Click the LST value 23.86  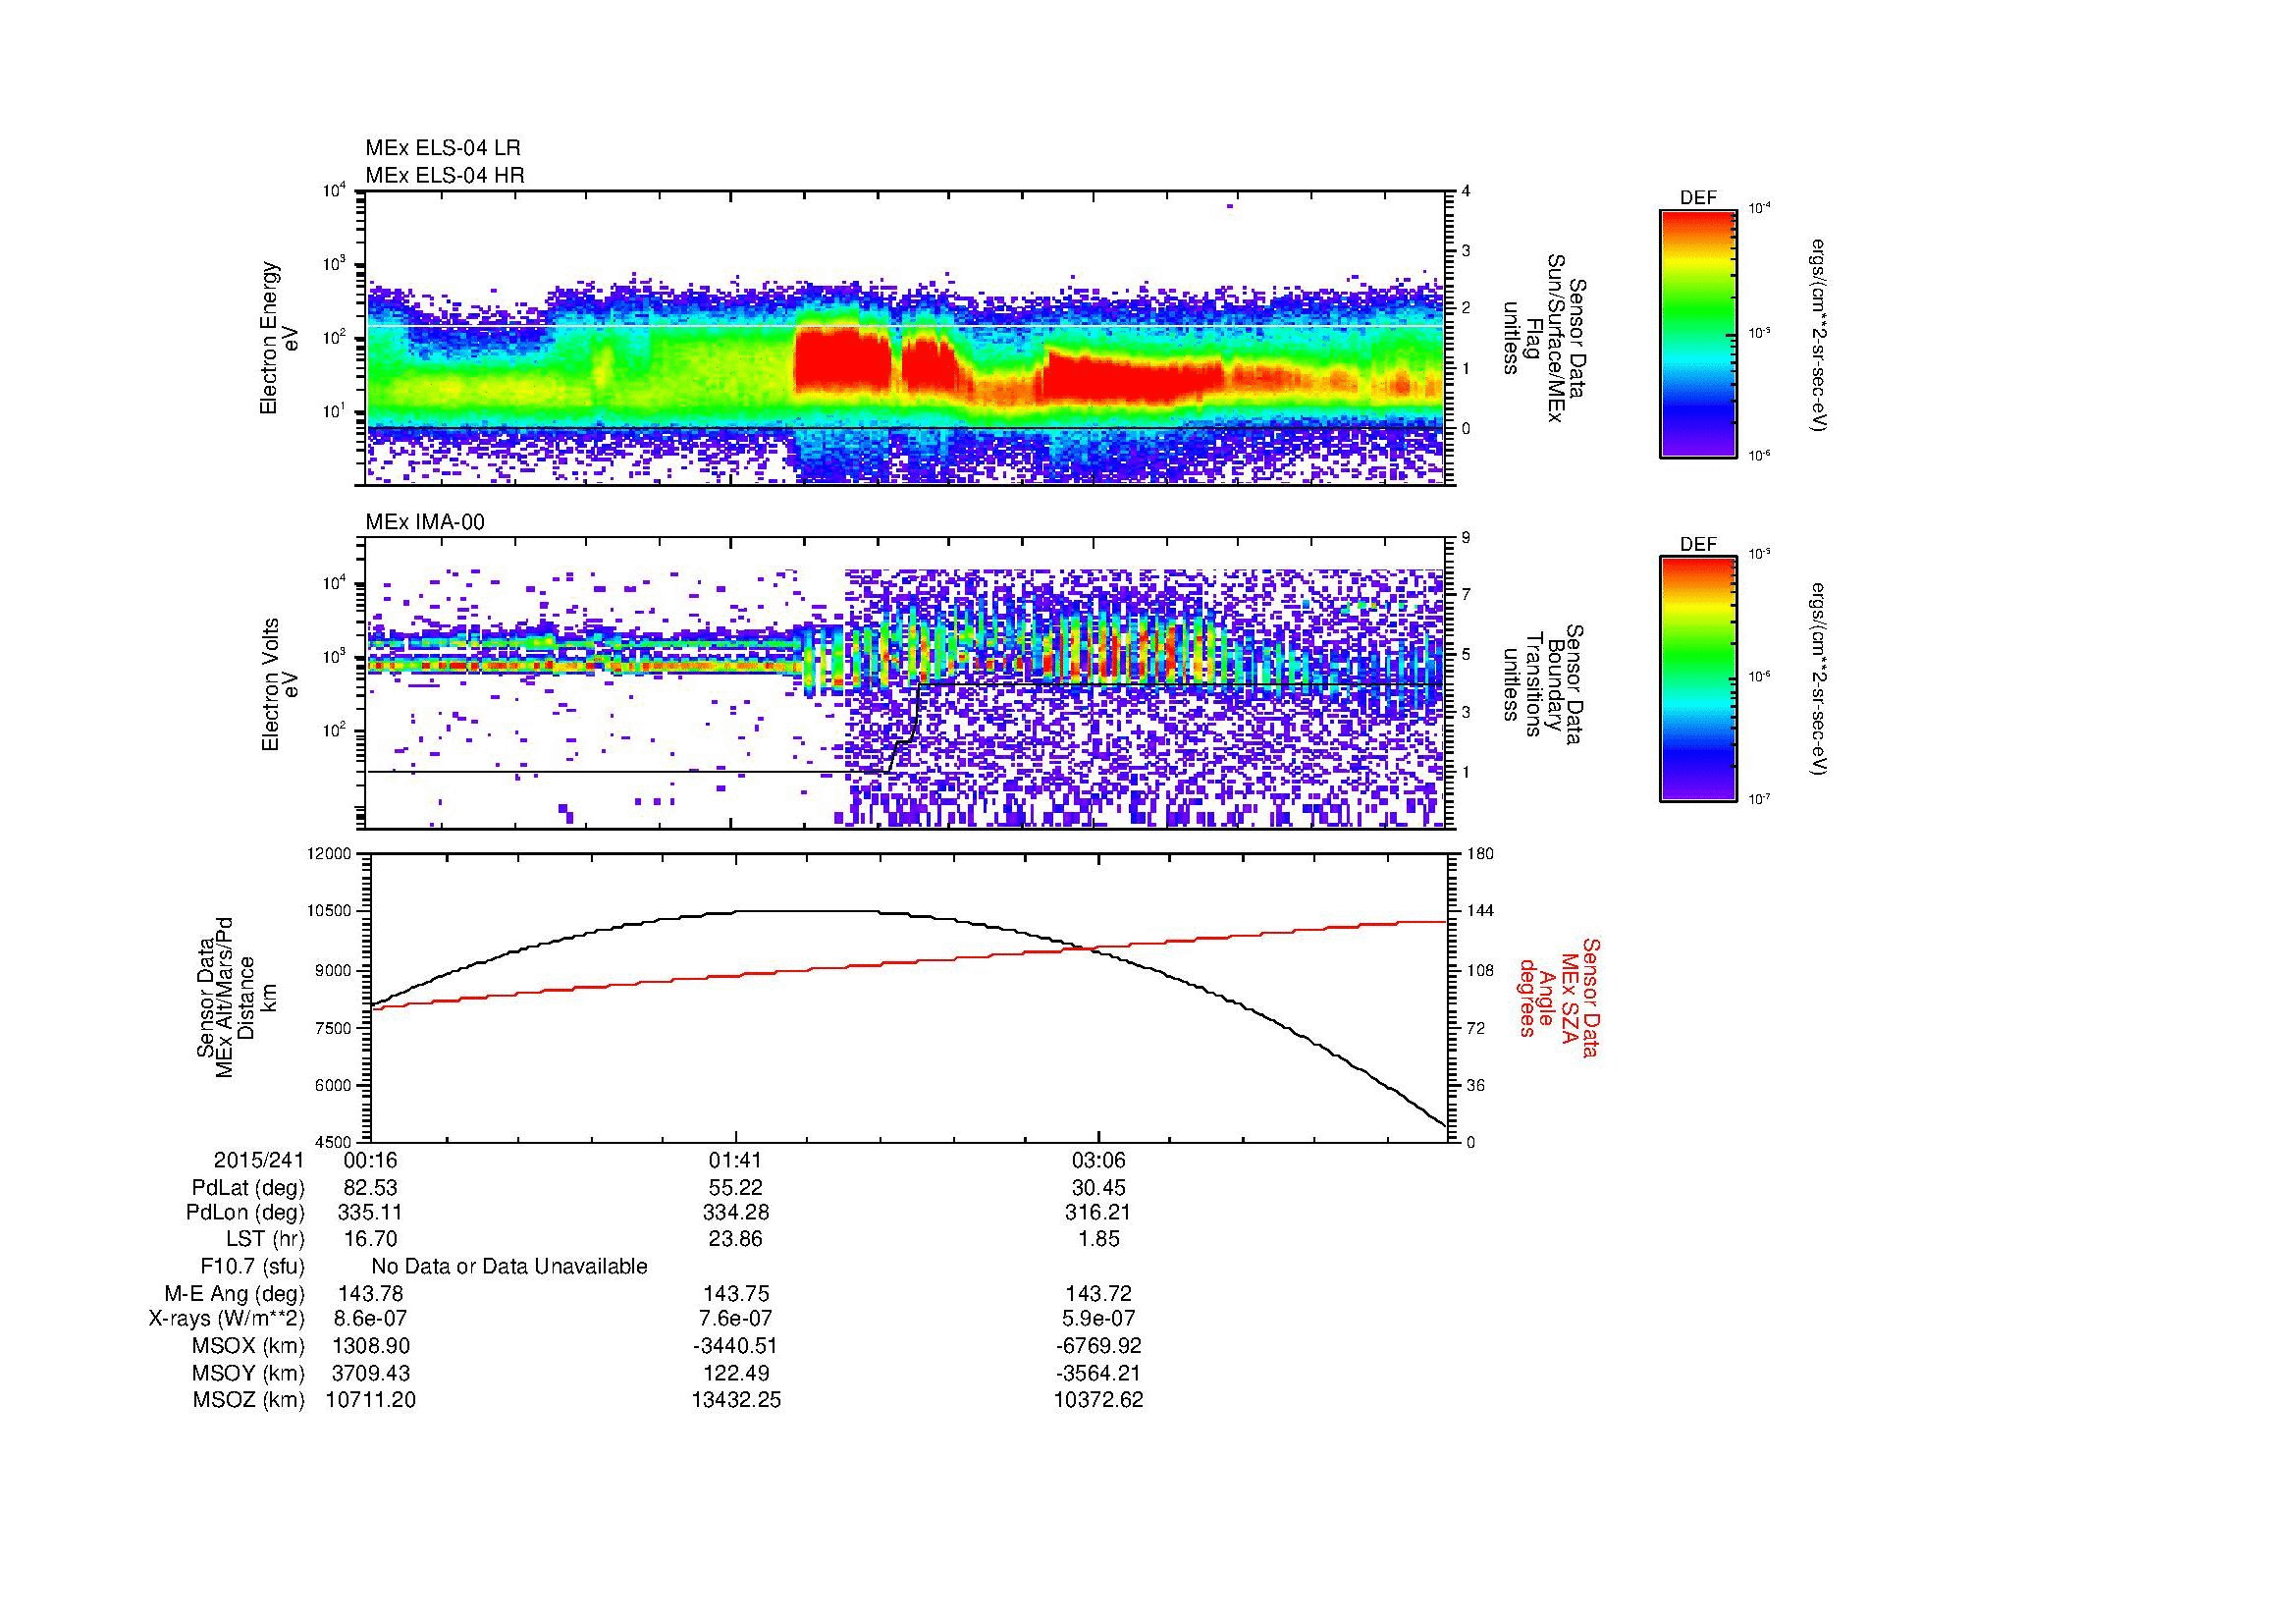click(x=735, y=1240)
